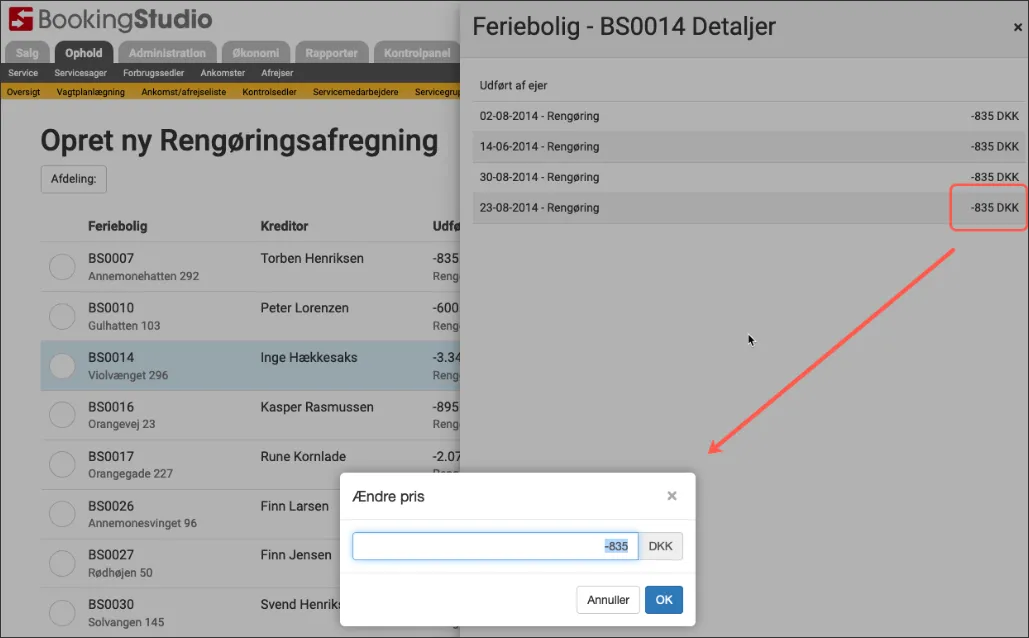The width and height of the screenshot is (1029, 638).
Task: Toggle the BS0016 Orangevej selection circle
Action: (62, 415)
